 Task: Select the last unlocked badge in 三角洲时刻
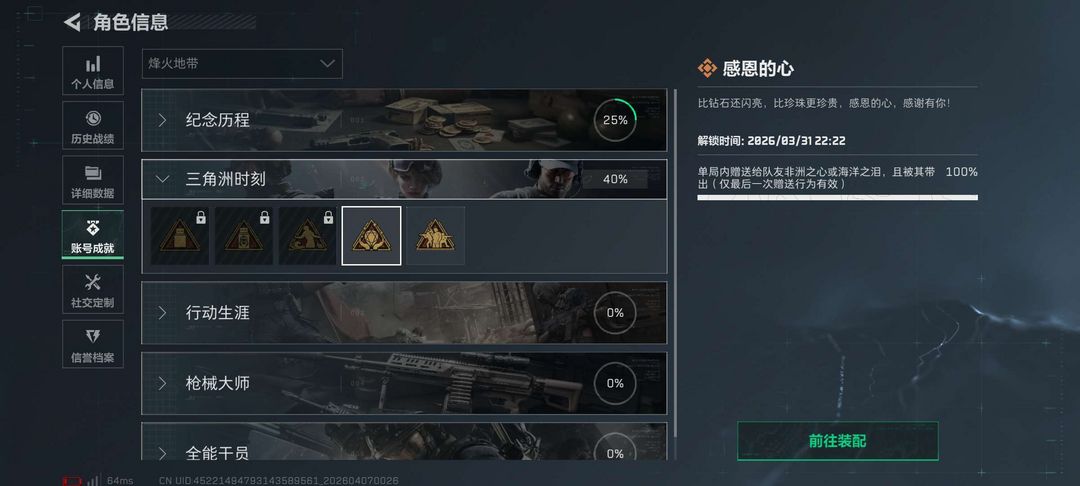(435, 235)
